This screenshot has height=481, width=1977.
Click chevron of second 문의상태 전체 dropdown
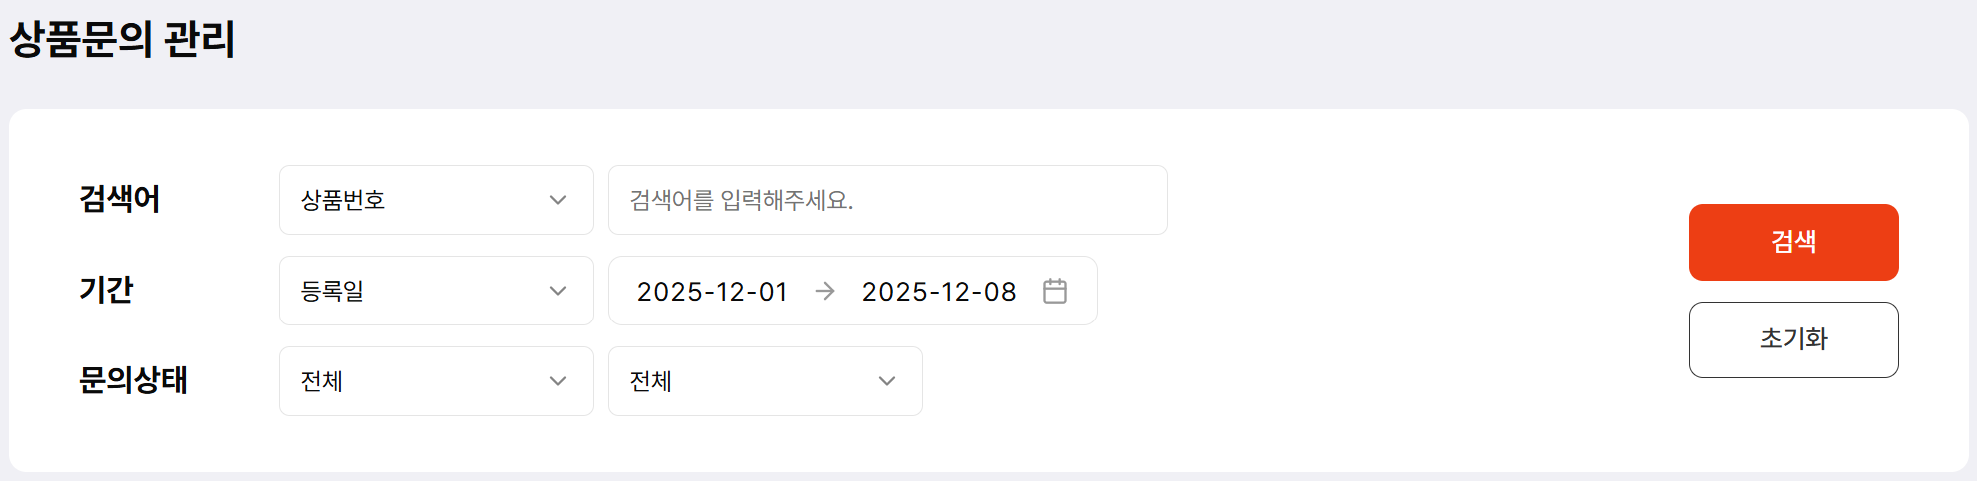tap(886, 381)
